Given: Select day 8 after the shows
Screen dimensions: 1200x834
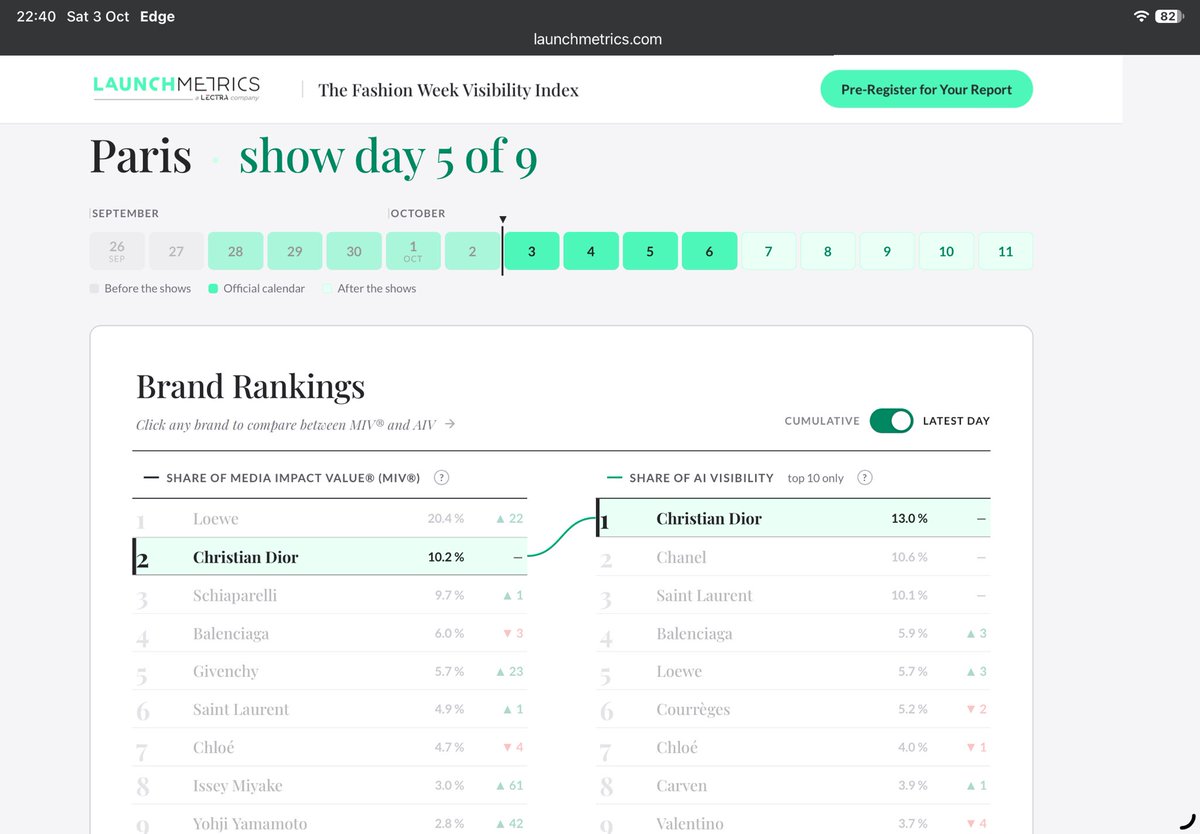Looking at the screenshot, I should click(828, 251).
